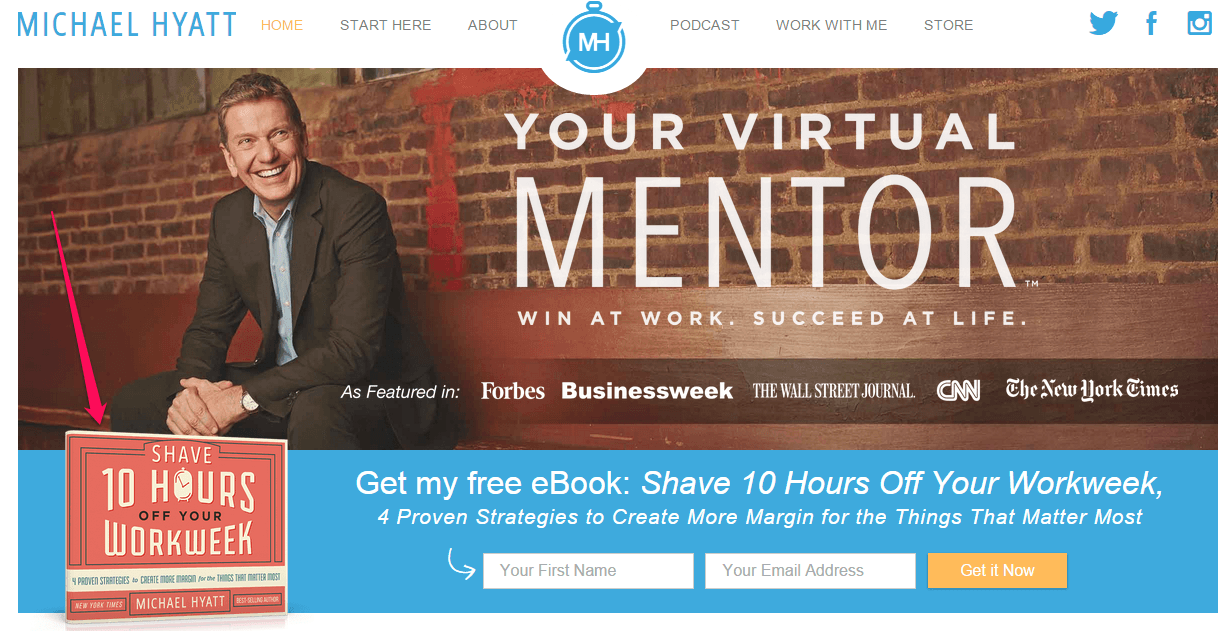Image resolution: width=1229 pixels, height=631 pixels.
Task: Visit the Store page
Action: (x=948, y=25)
